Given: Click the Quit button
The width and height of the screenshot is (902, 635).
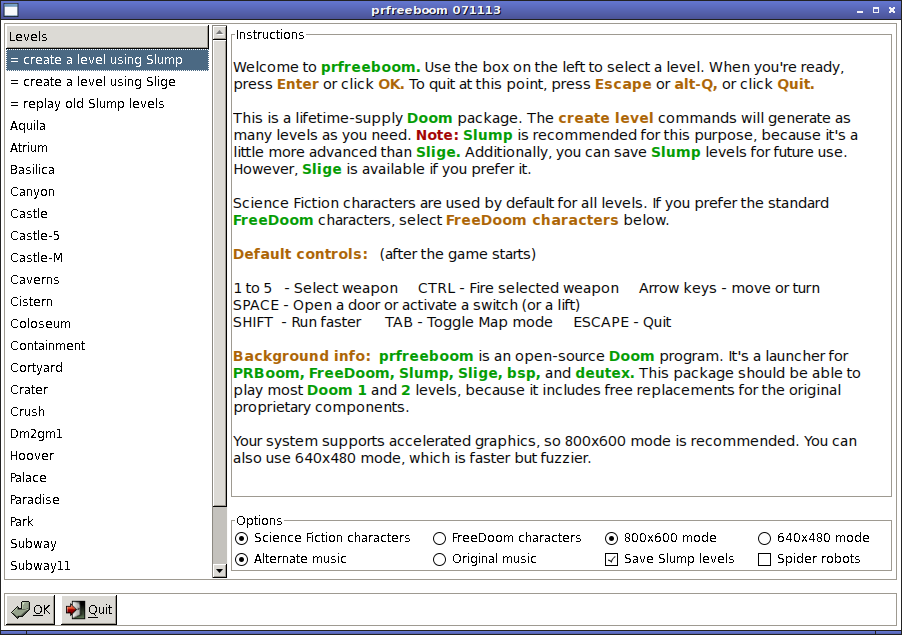Looking at the screenshot, I should pos(89,610).
